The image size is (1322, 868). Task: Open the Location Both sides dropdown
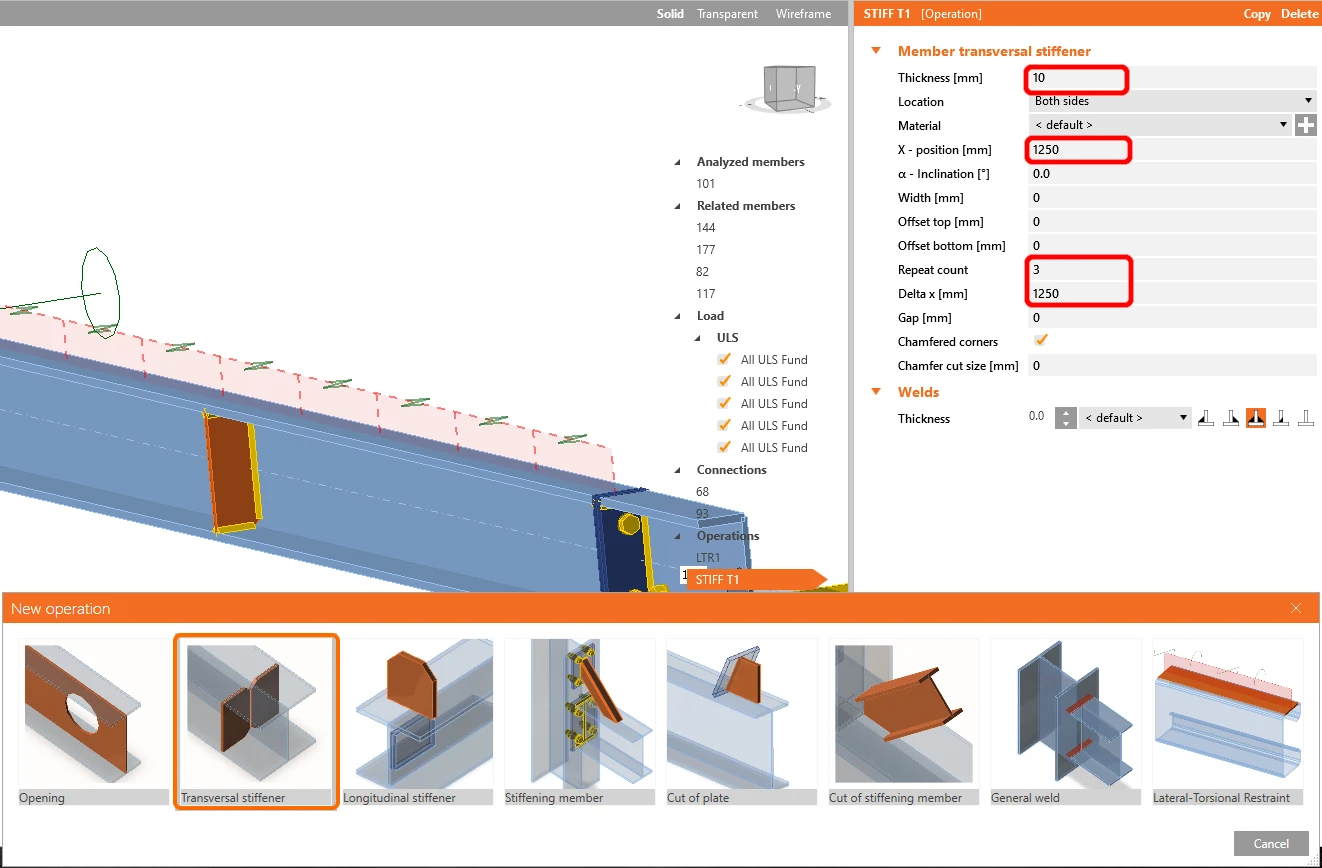pos(1172,101)
